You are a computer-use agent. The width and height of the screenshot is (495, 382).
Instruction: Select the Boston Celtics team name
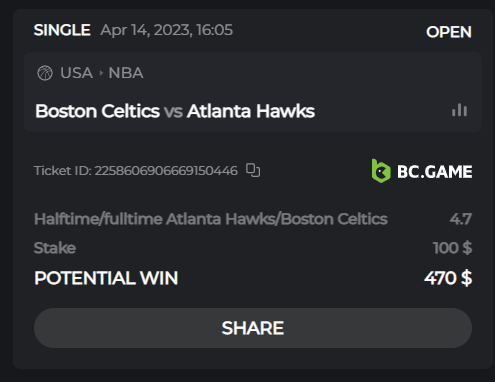pos(97,111)
